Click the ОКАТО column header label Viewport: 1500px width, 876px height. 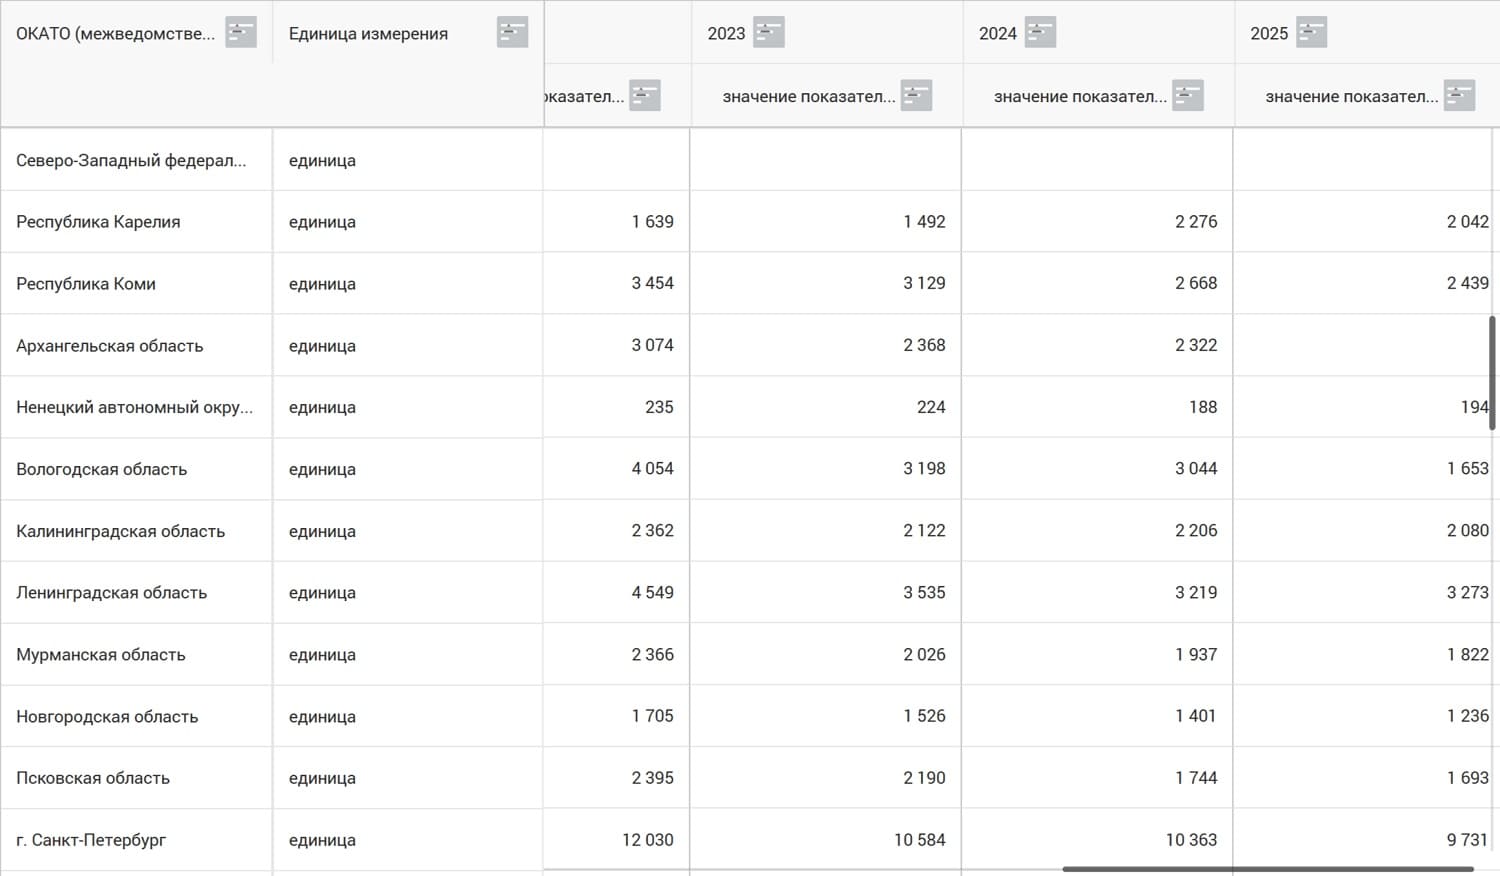(115, 34)
